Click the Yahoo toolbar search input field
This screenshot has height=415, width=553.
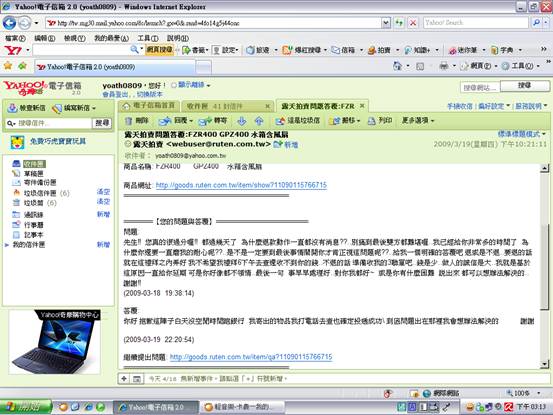81,50
